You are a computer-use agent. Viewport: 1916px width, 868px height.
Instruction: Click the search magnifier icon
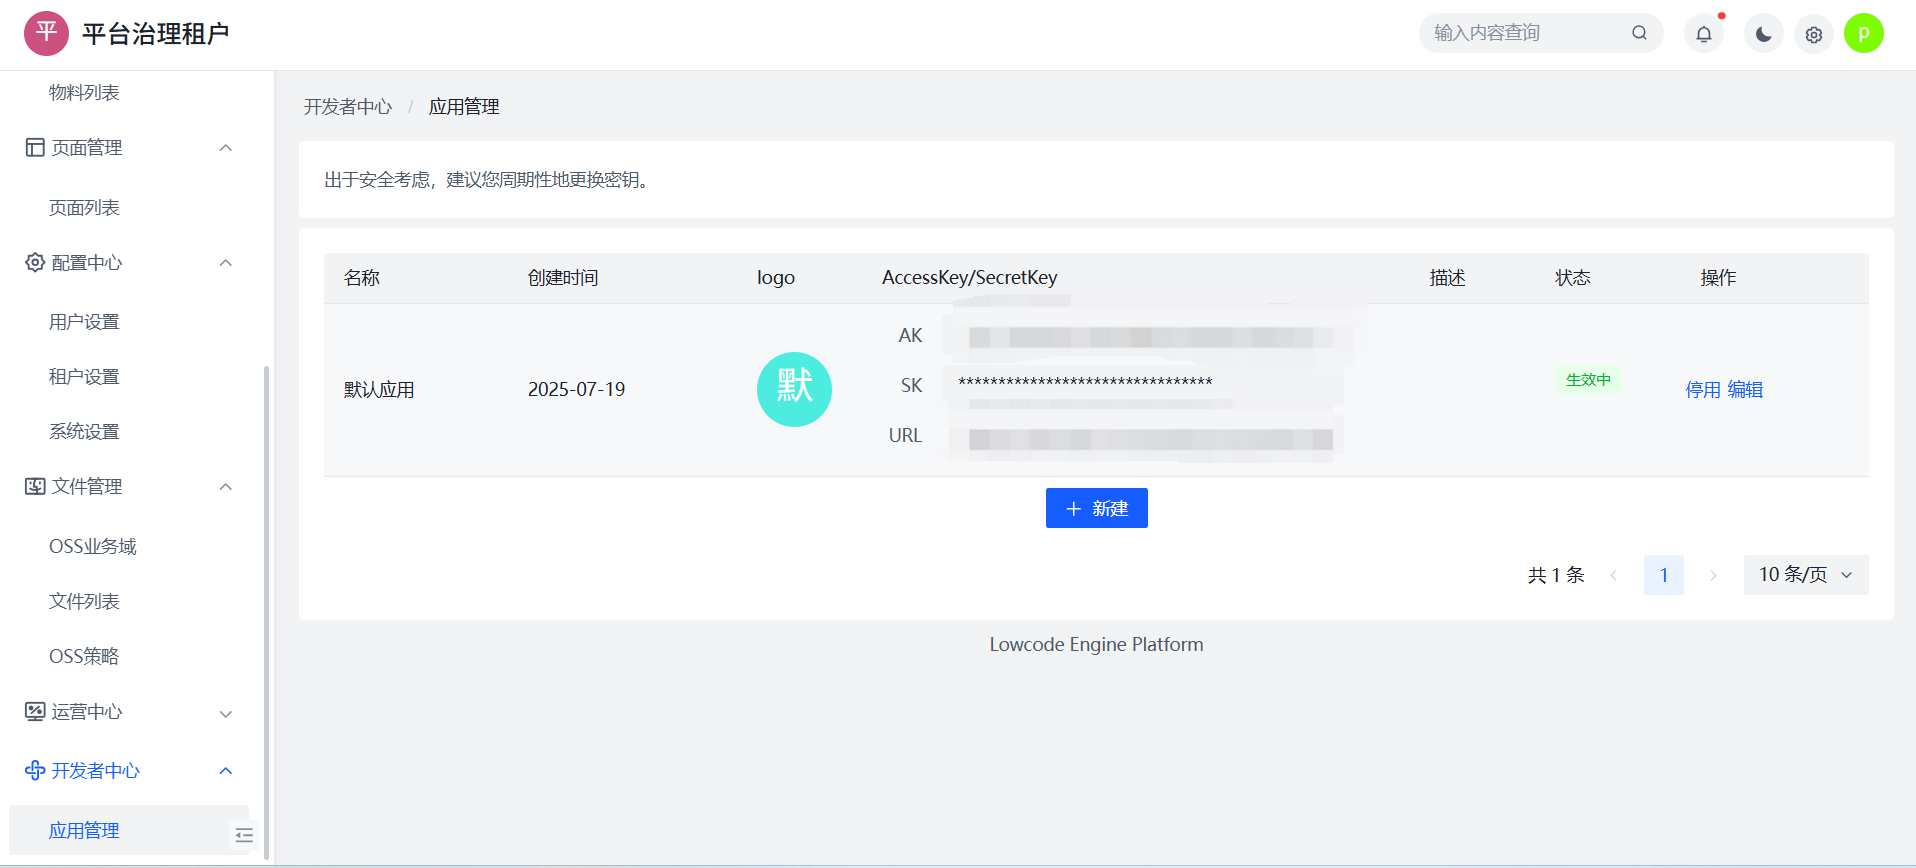[1639, 33]
